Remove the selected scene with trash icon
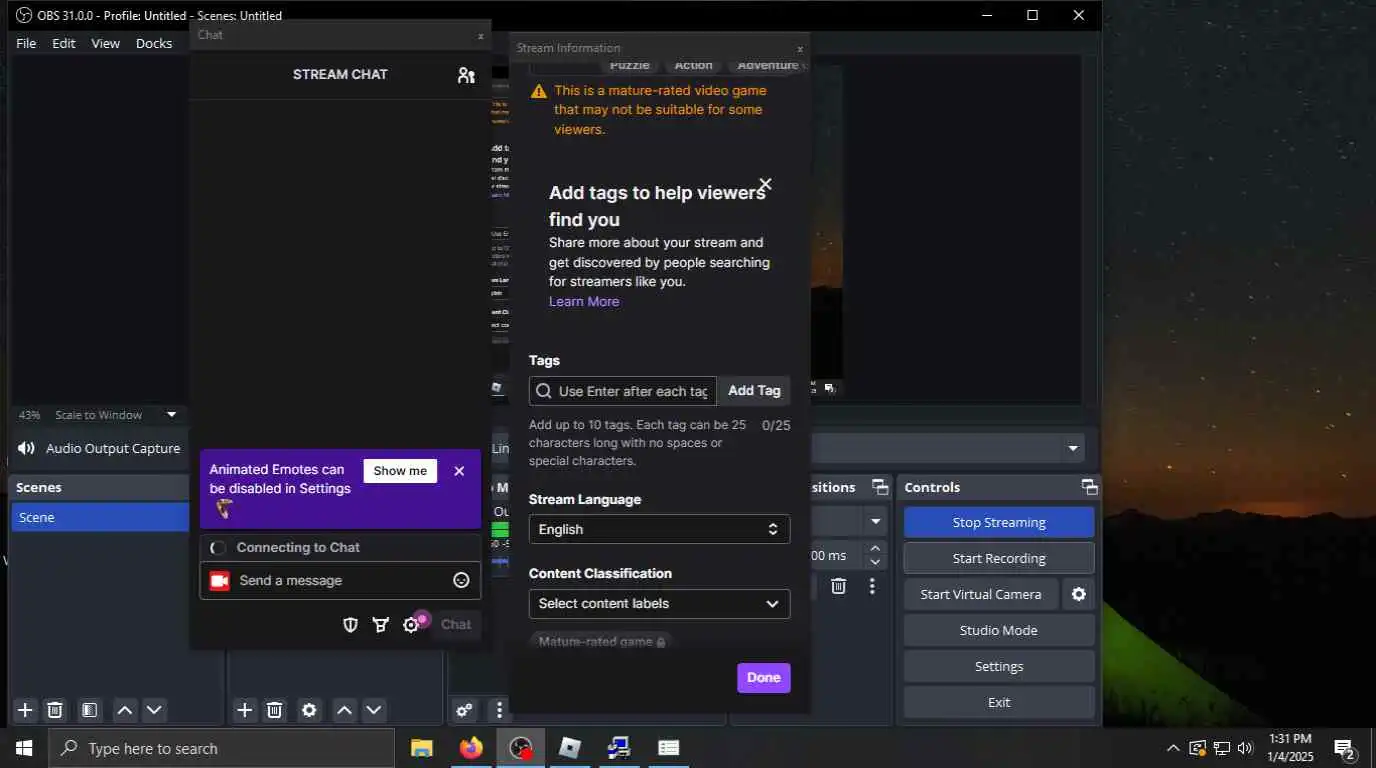 55,710
